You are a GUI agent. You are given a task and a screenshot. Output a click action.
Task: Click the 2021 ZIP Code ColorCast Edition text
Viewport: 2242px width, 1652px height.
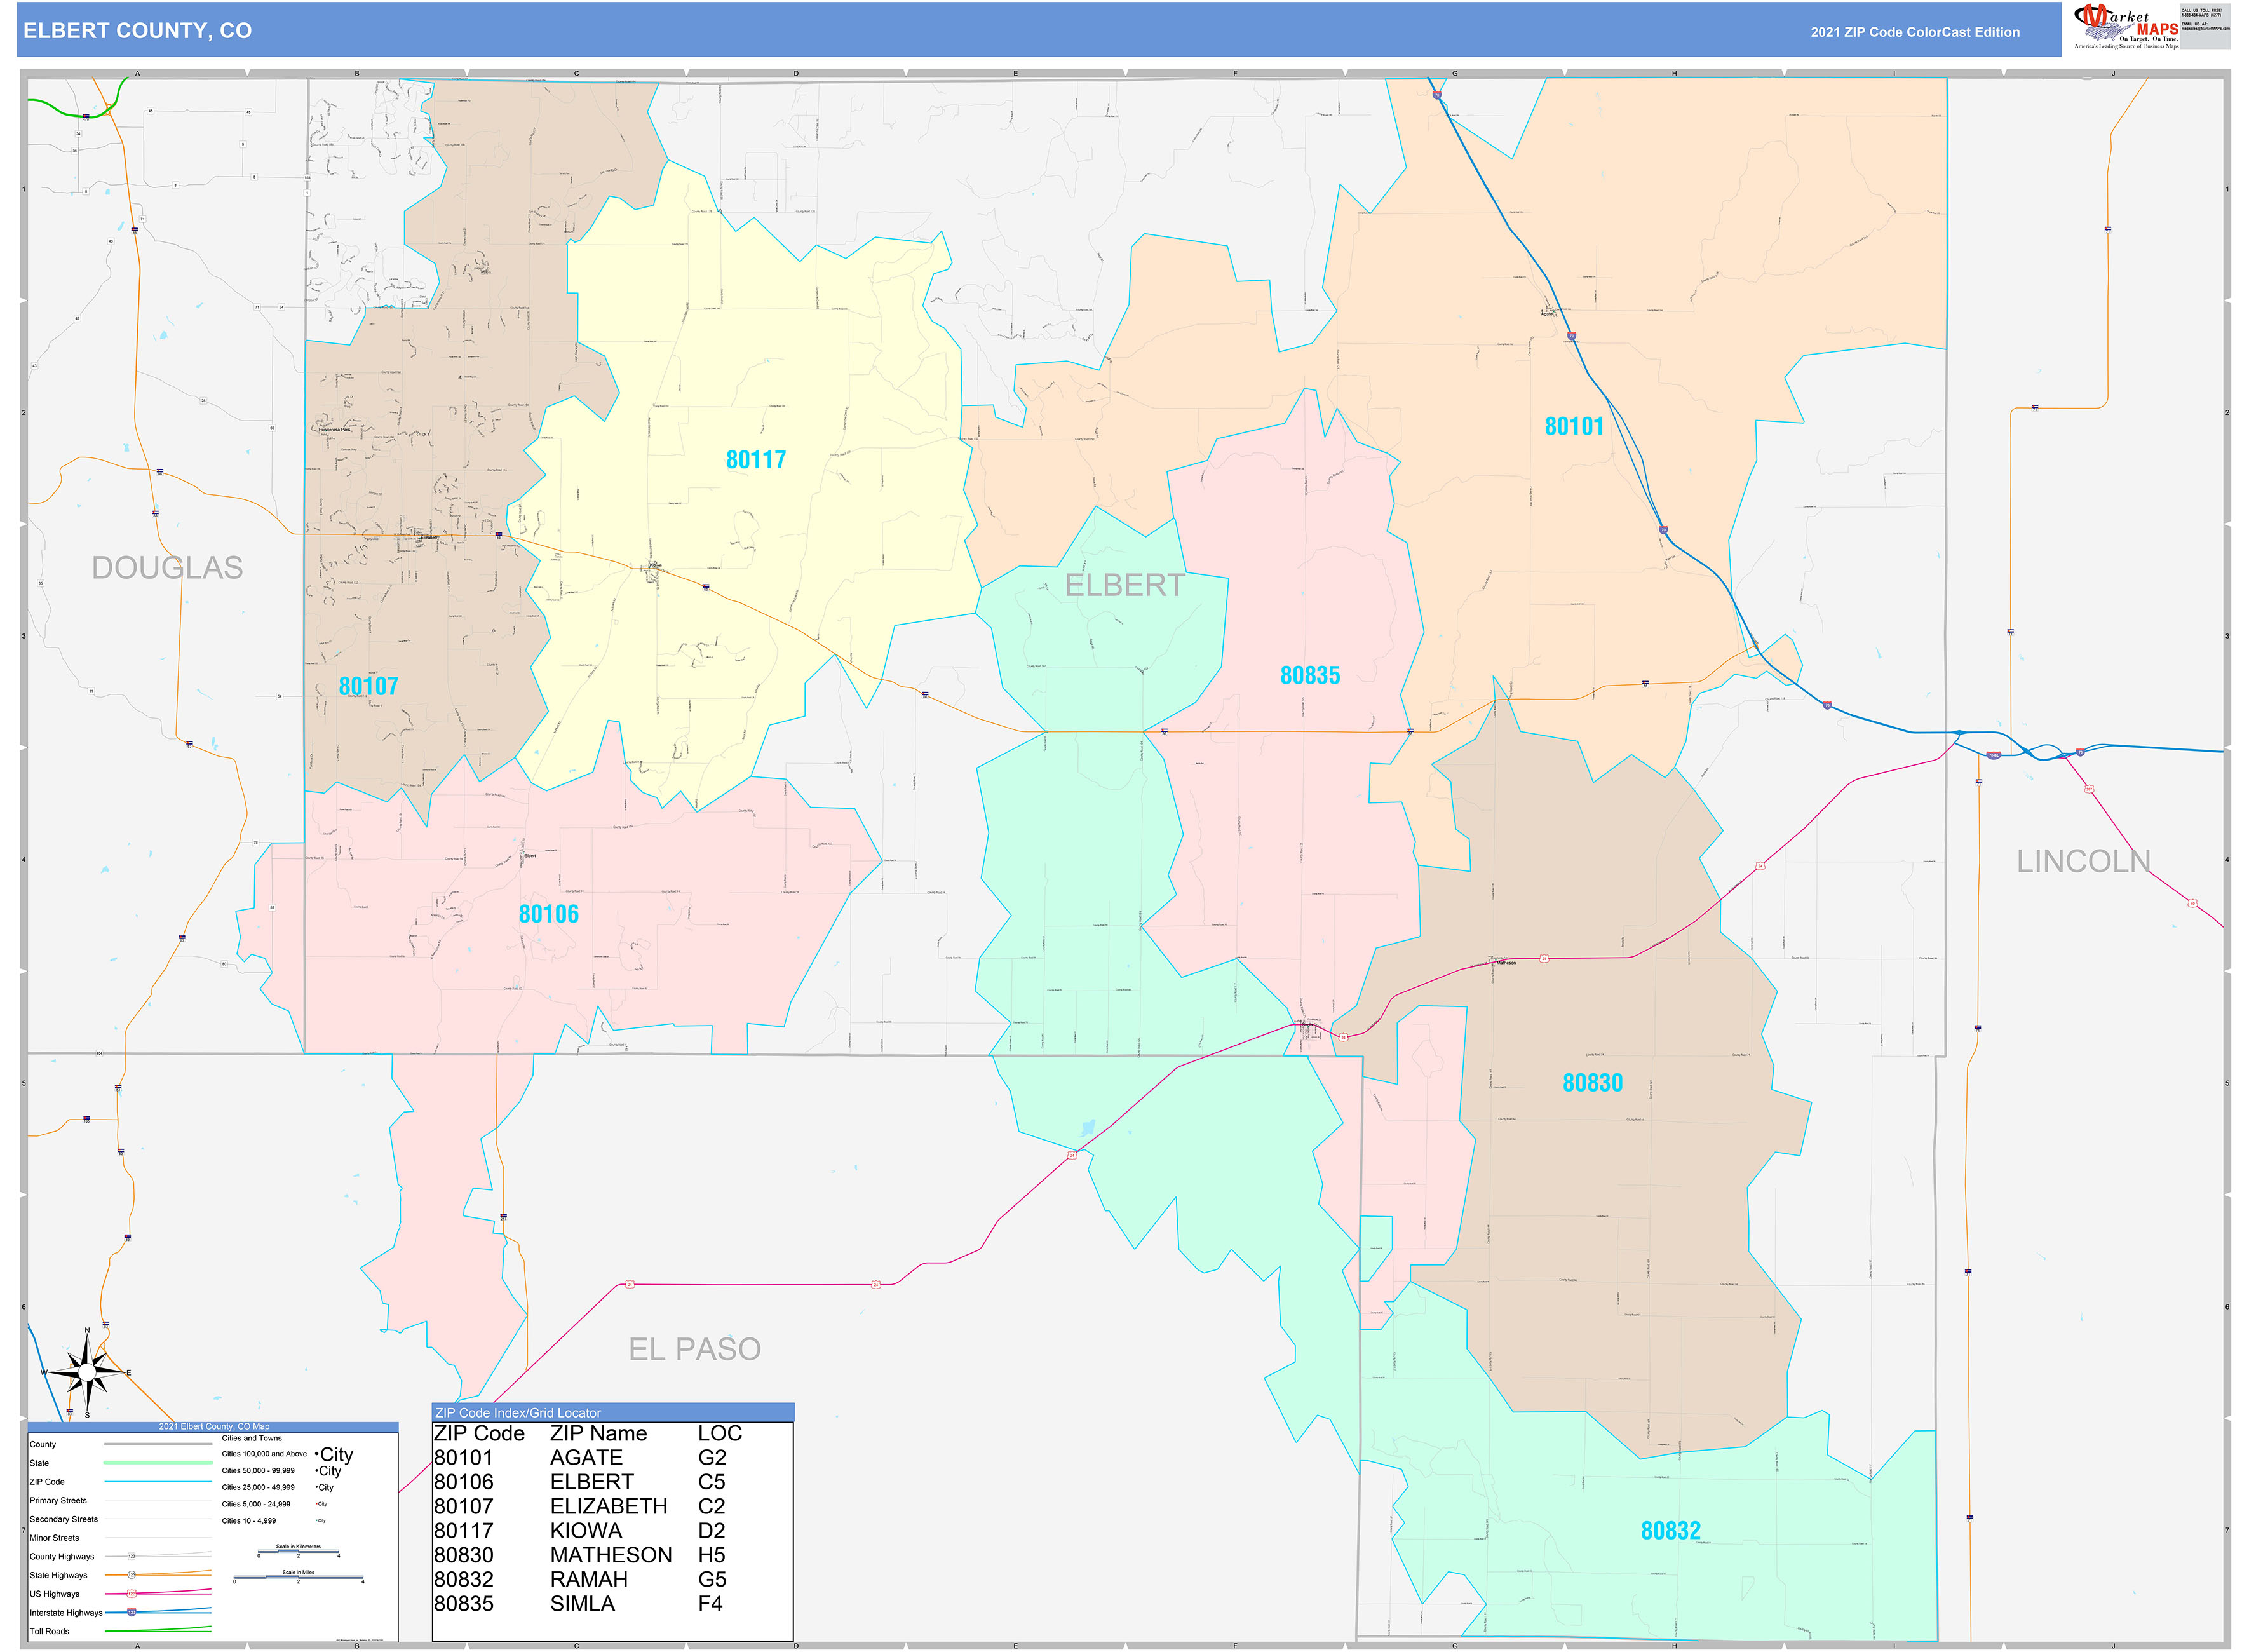point(1914,32)
